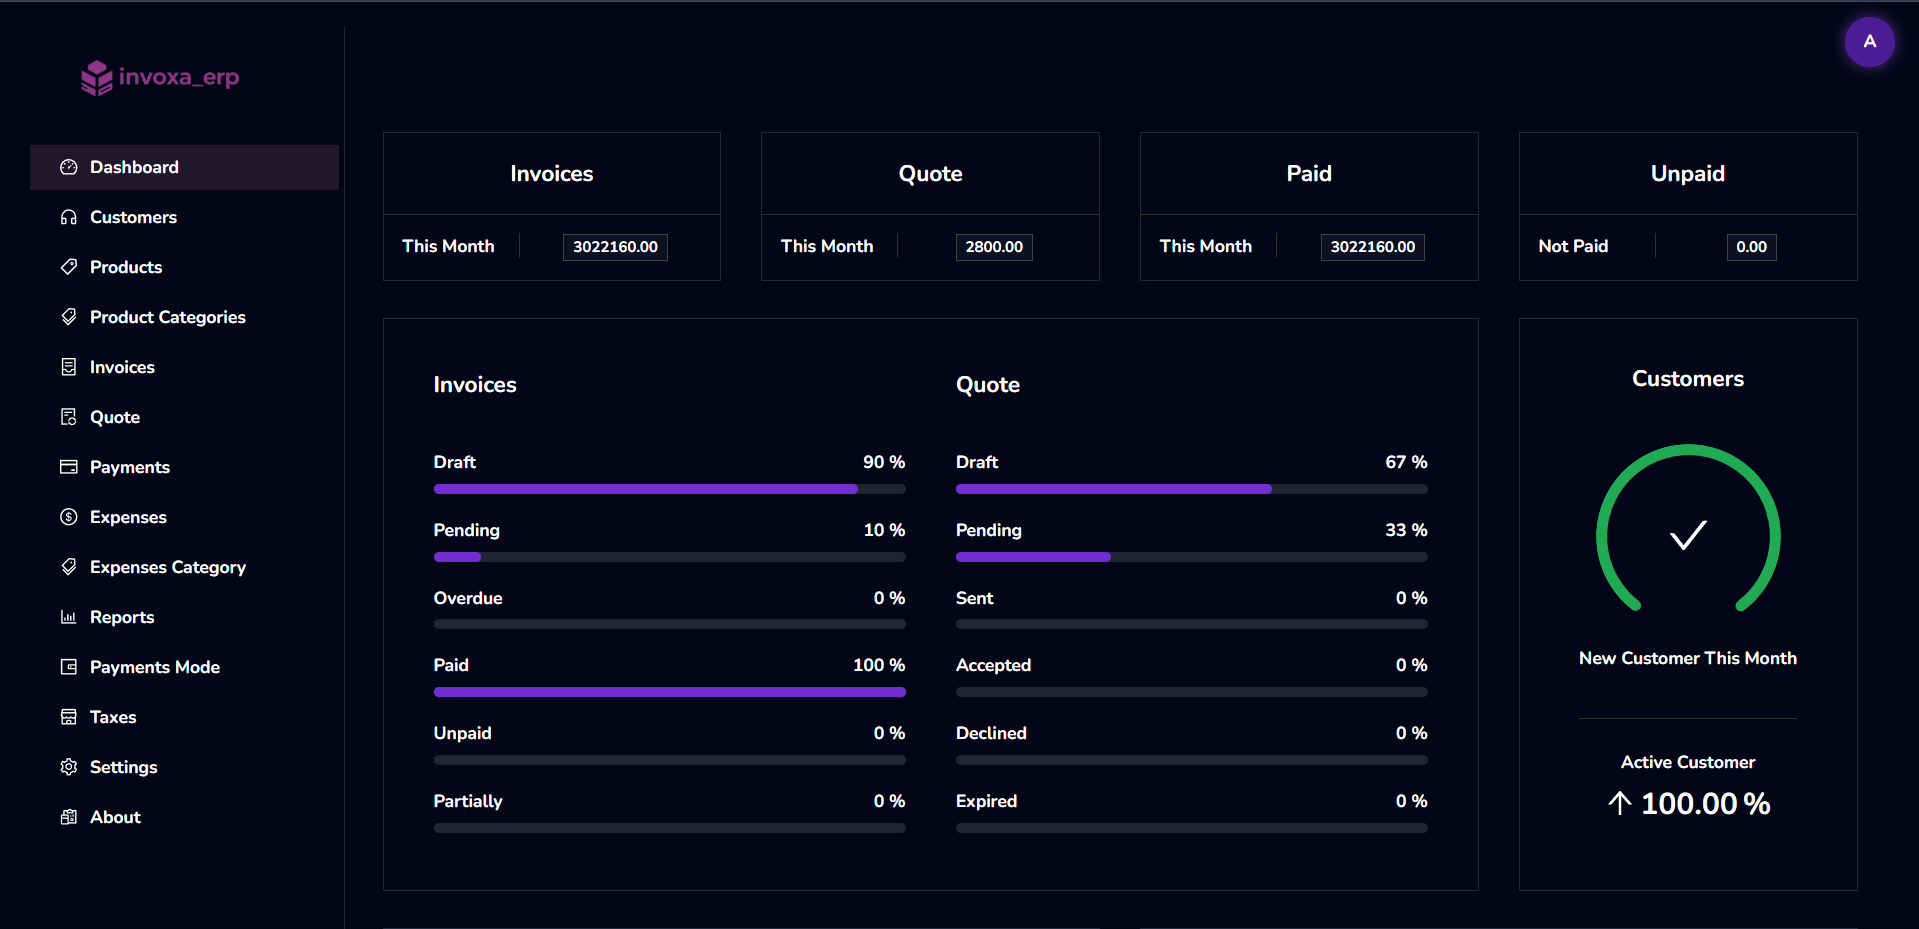Click the Settings gear icon
The image size is (1919, 929).
68,767
